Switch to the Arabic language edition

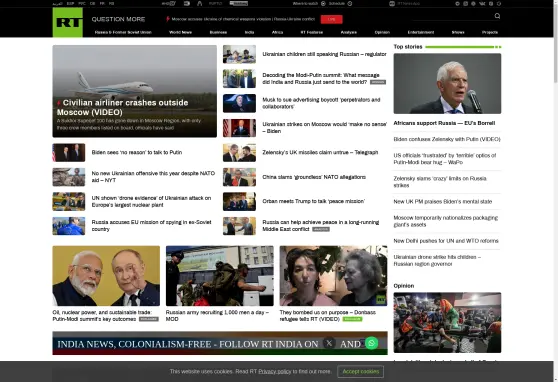click(57, 4)
